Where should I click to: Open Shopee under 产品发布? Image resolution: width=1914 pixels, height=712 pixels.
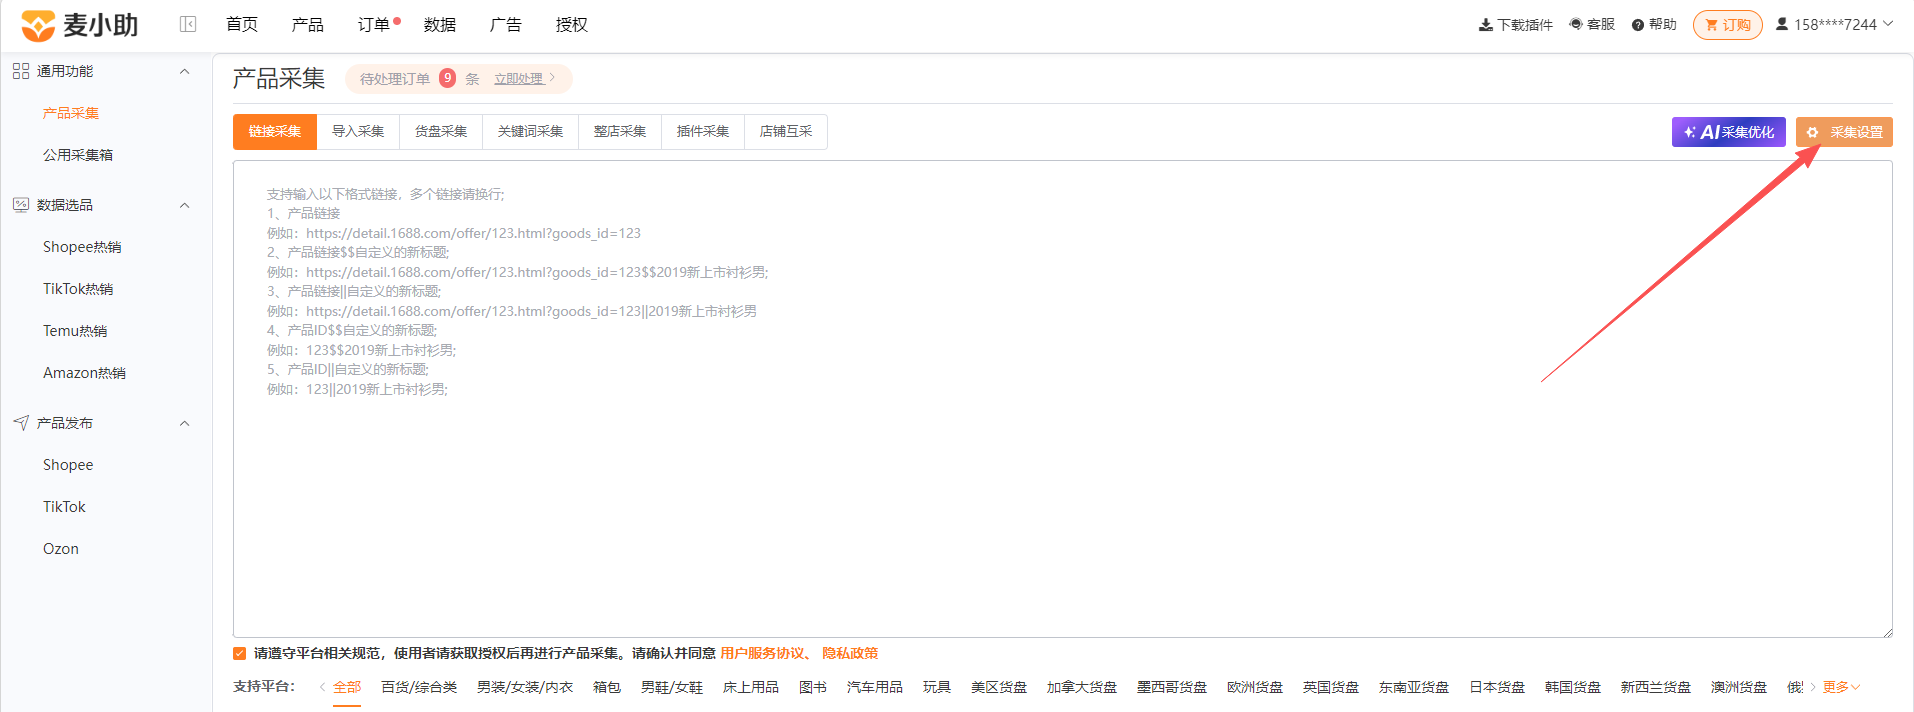68,465
